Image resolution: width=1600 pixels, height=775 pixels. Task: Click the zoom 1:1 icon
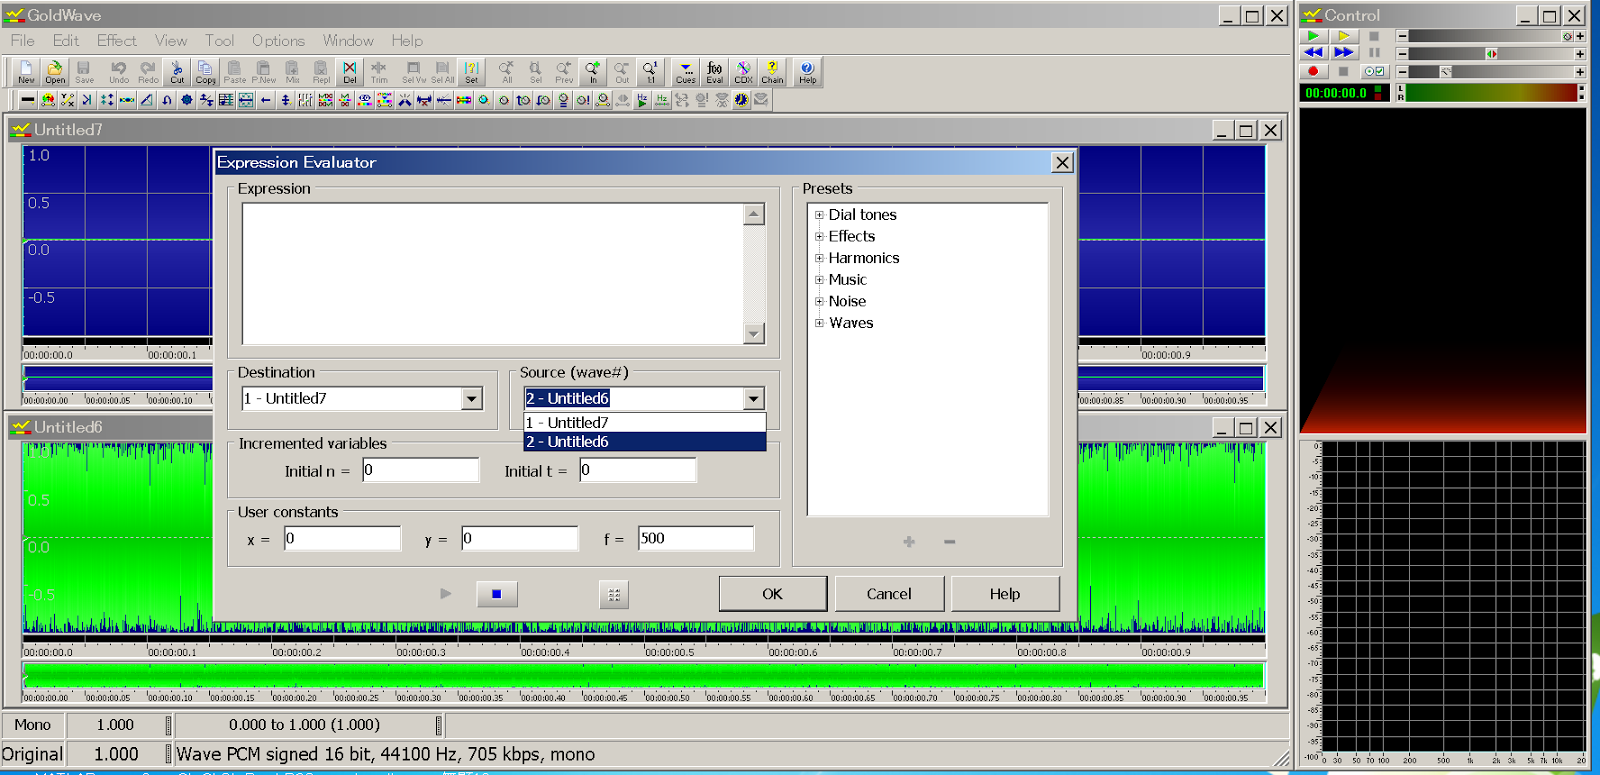651,72
